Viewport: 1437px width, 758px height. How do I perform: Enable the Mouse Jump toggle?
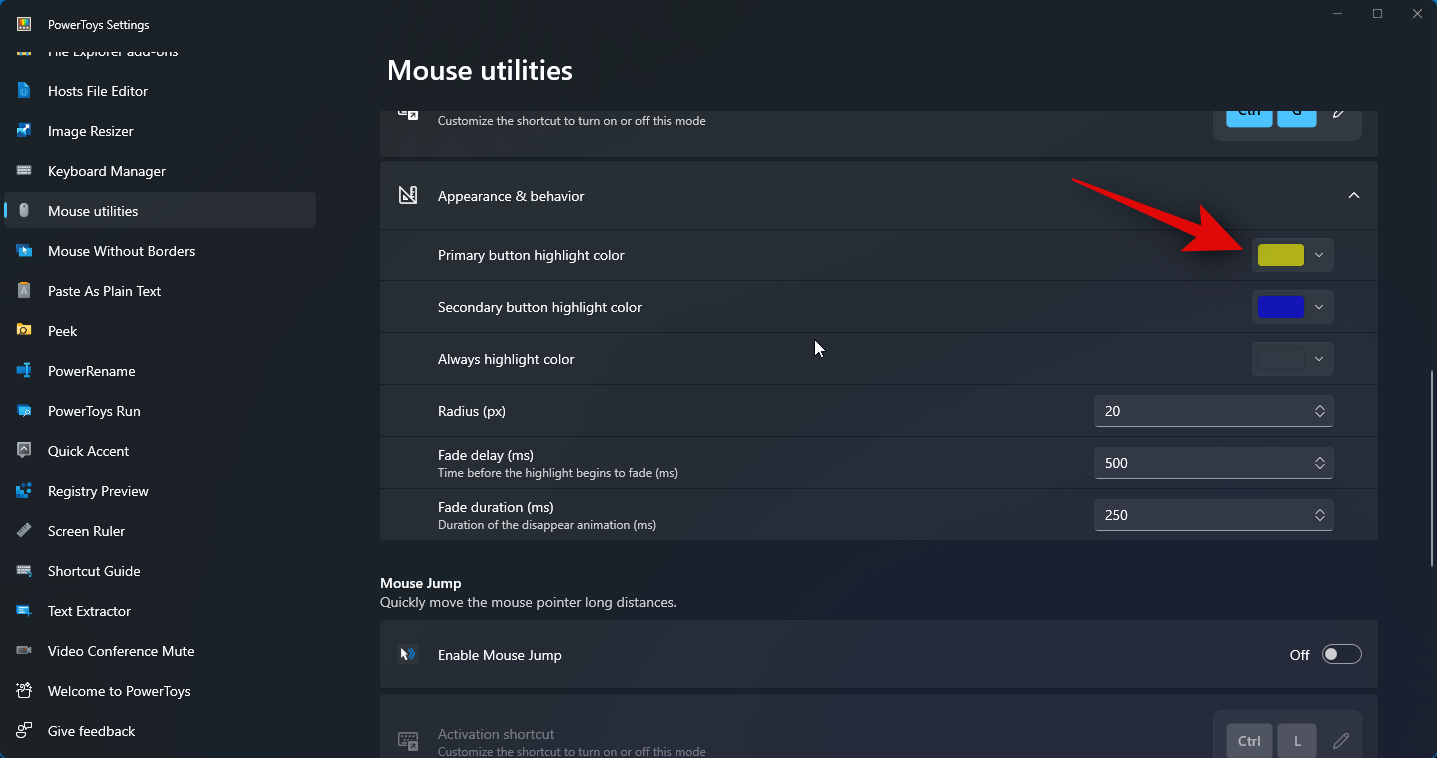coord(1341,655)
